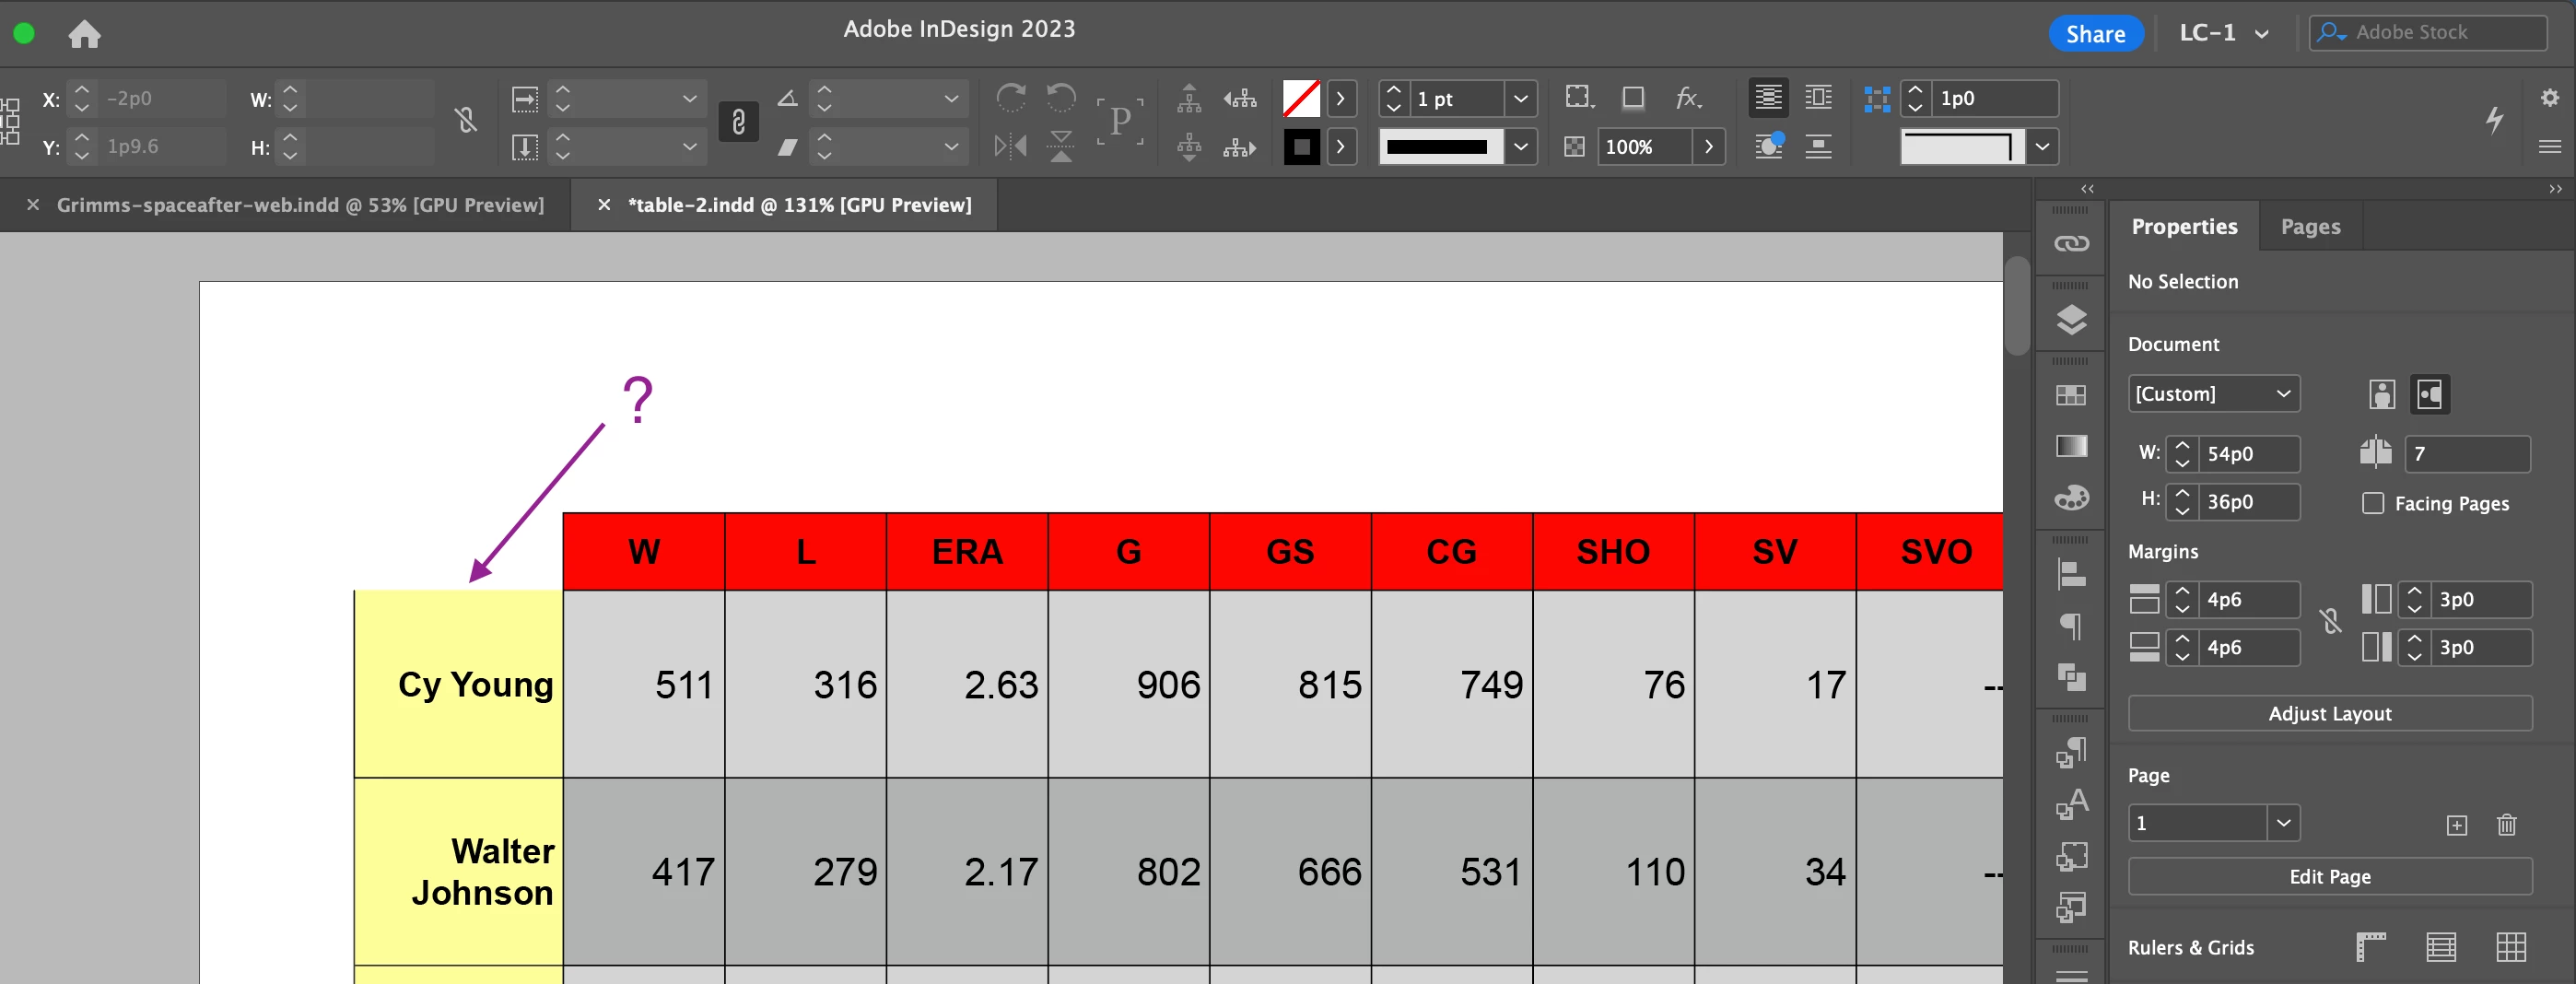Viewport: 2576px width, 984px height.
Task: Open the LC-1 workspace switcher
Action: tap(2223, 33)
